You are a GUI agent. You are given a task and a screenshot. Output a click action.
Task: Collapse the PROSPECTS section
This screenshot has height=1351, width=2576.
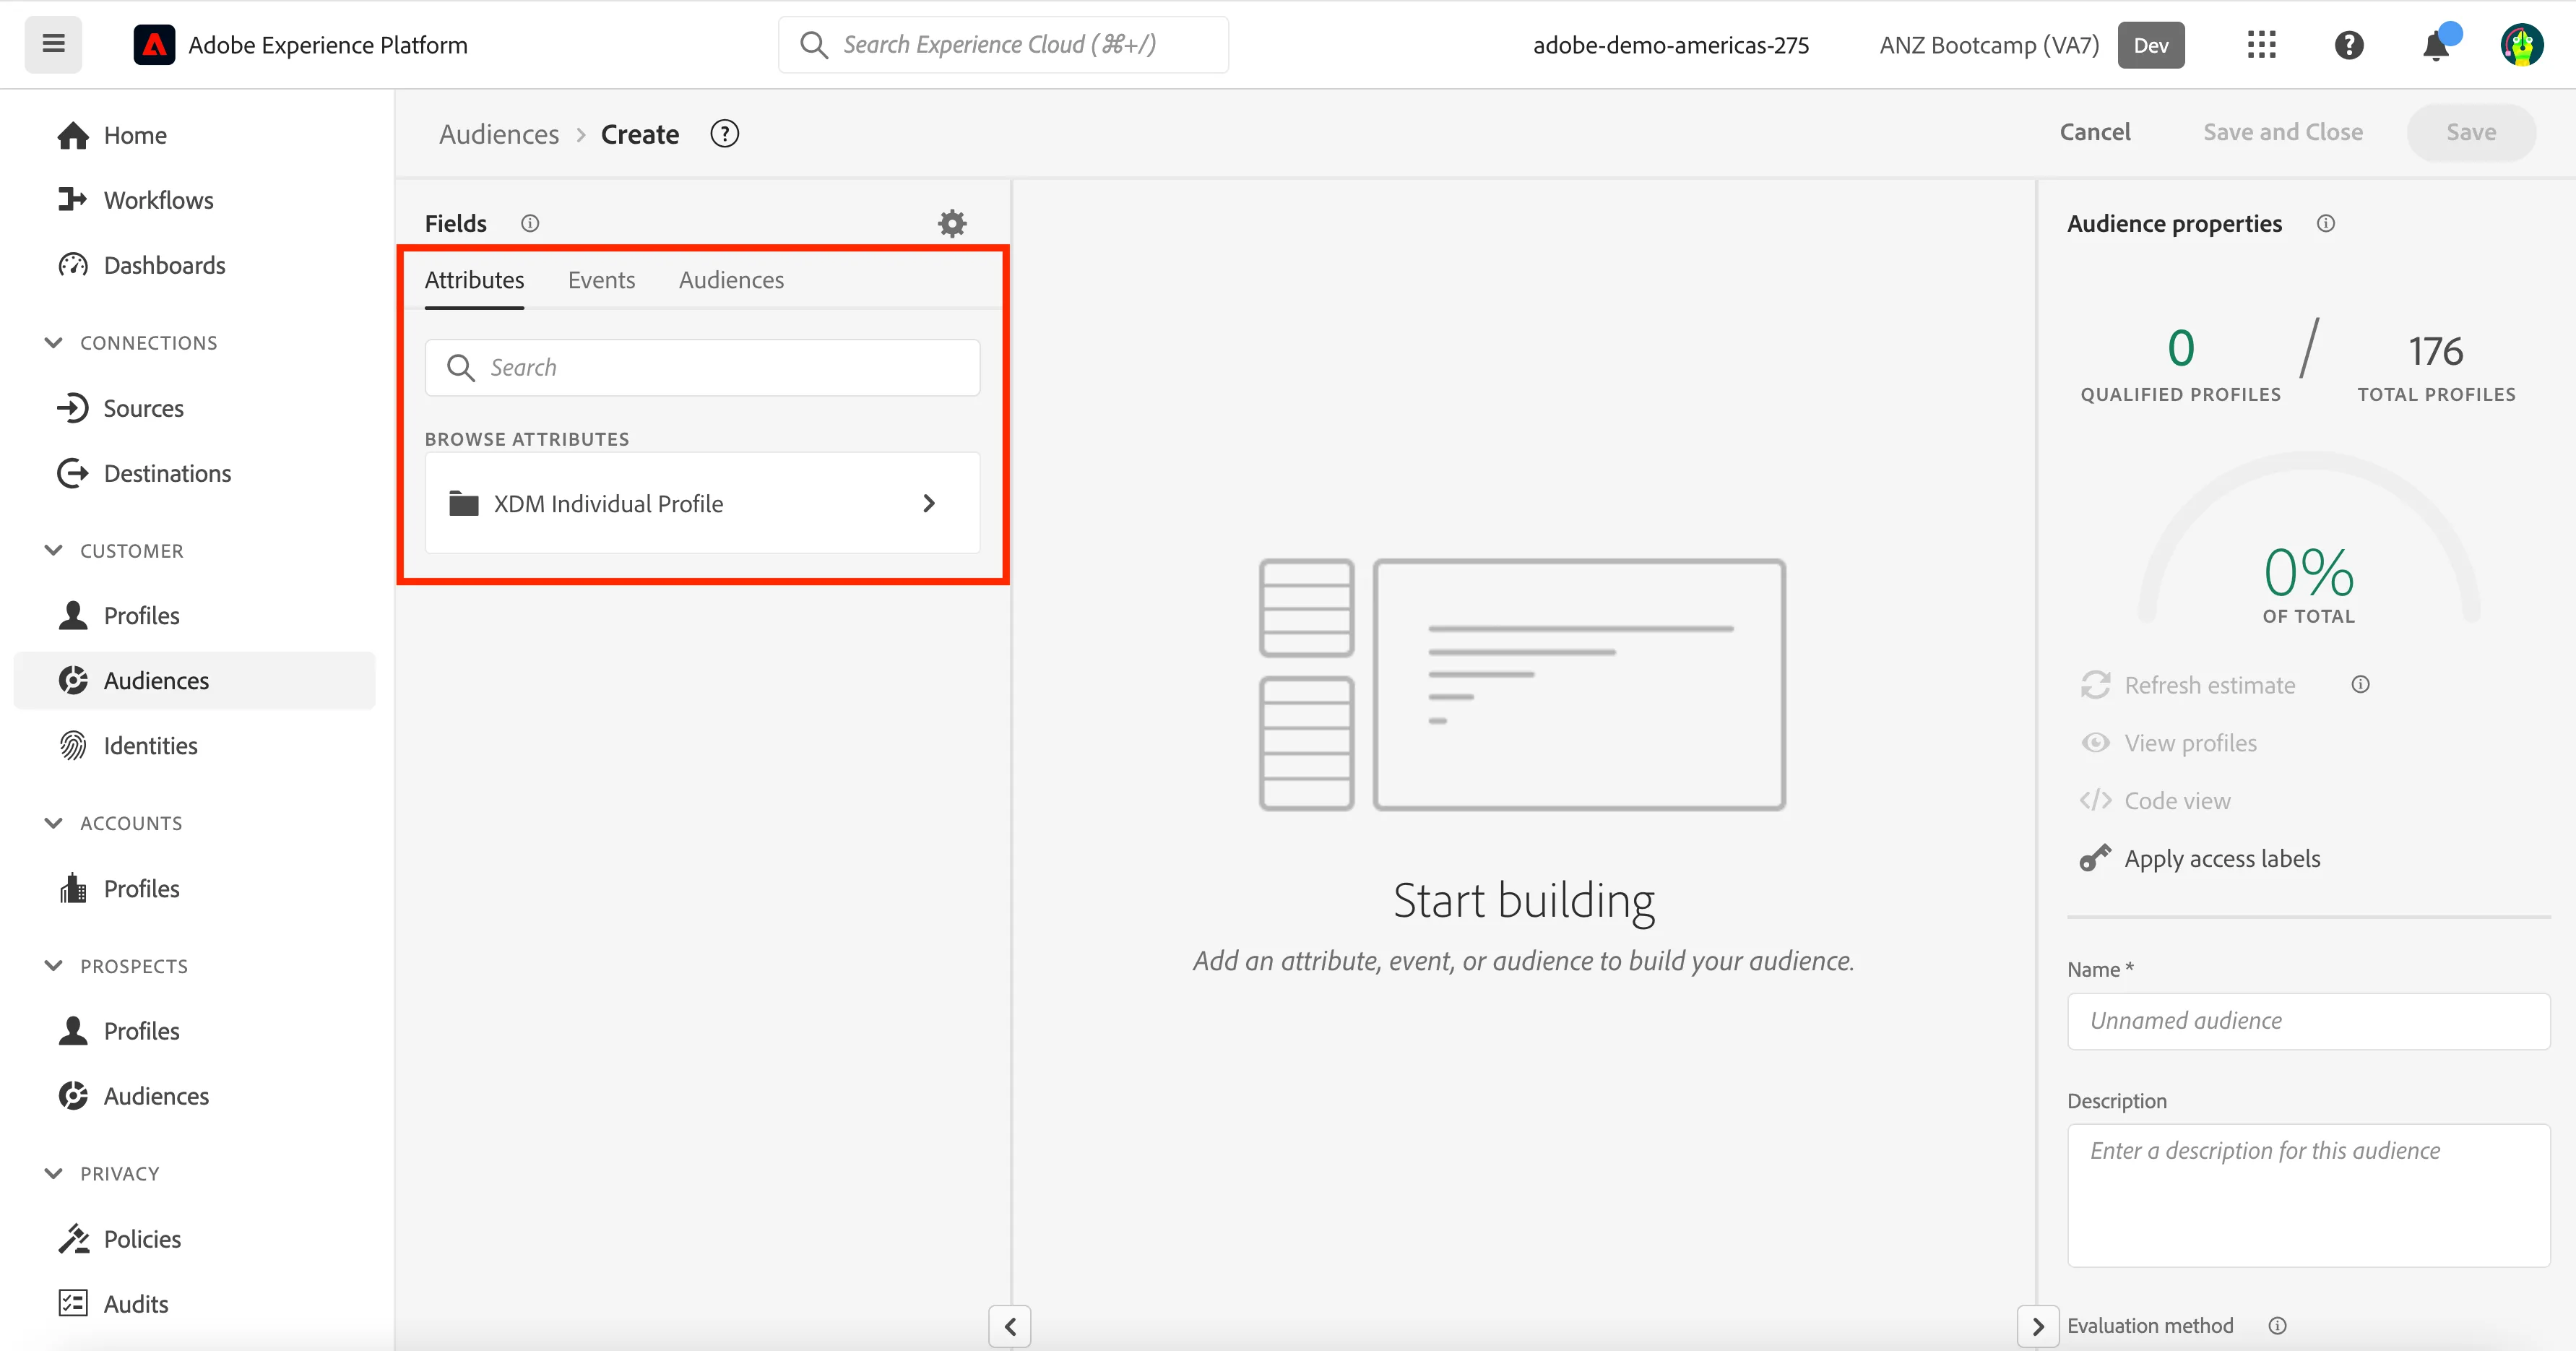pyautogui.click(x=54, y=965)
